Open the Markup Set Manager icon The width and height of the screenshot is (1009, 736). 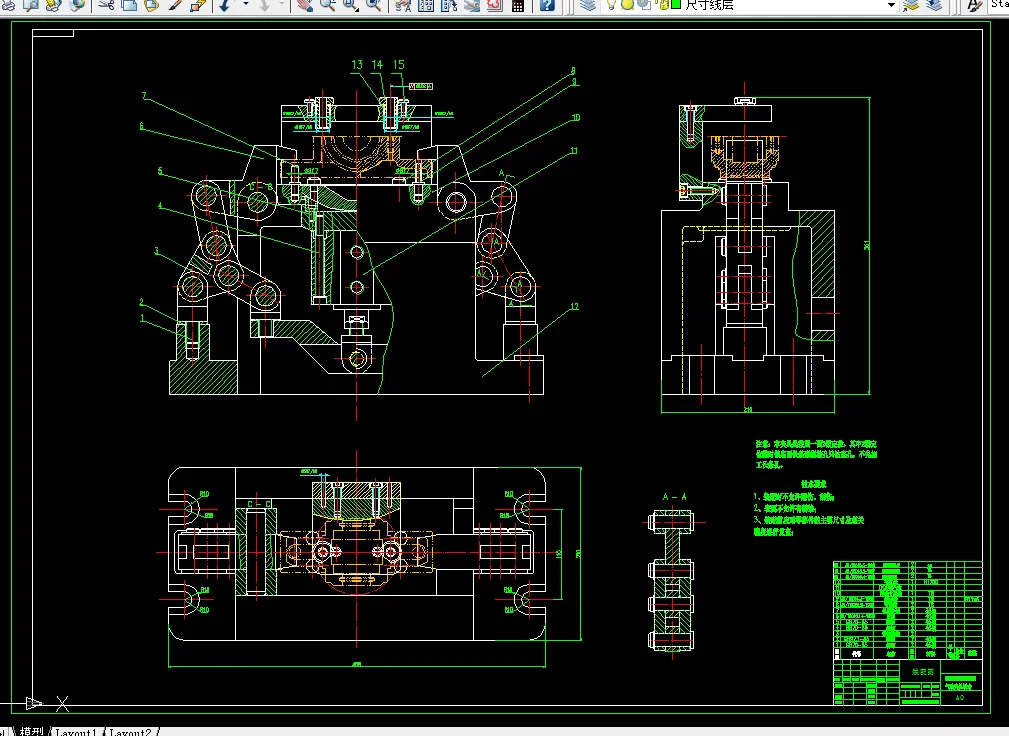pyautogui.click(x=494, y=5)
